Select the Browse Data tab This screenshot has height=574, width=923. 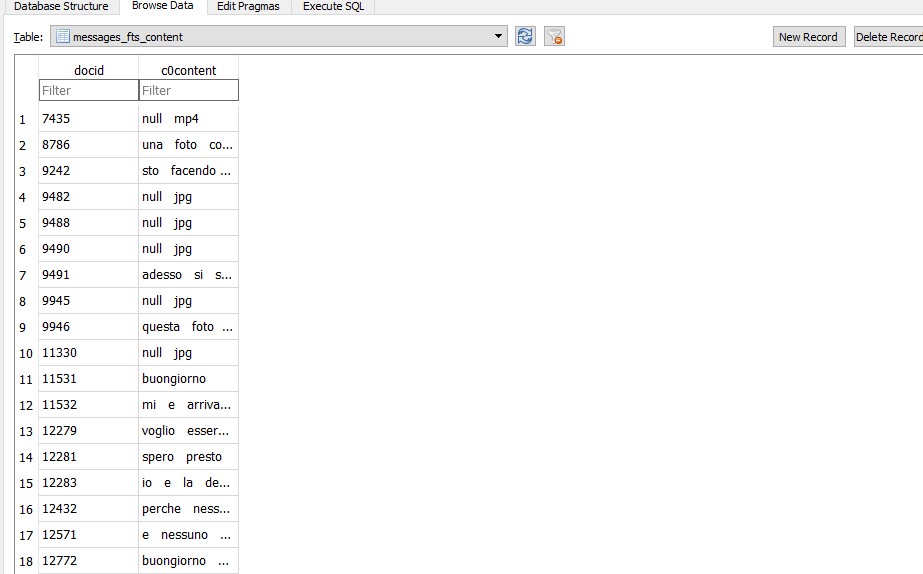[162, 6]
